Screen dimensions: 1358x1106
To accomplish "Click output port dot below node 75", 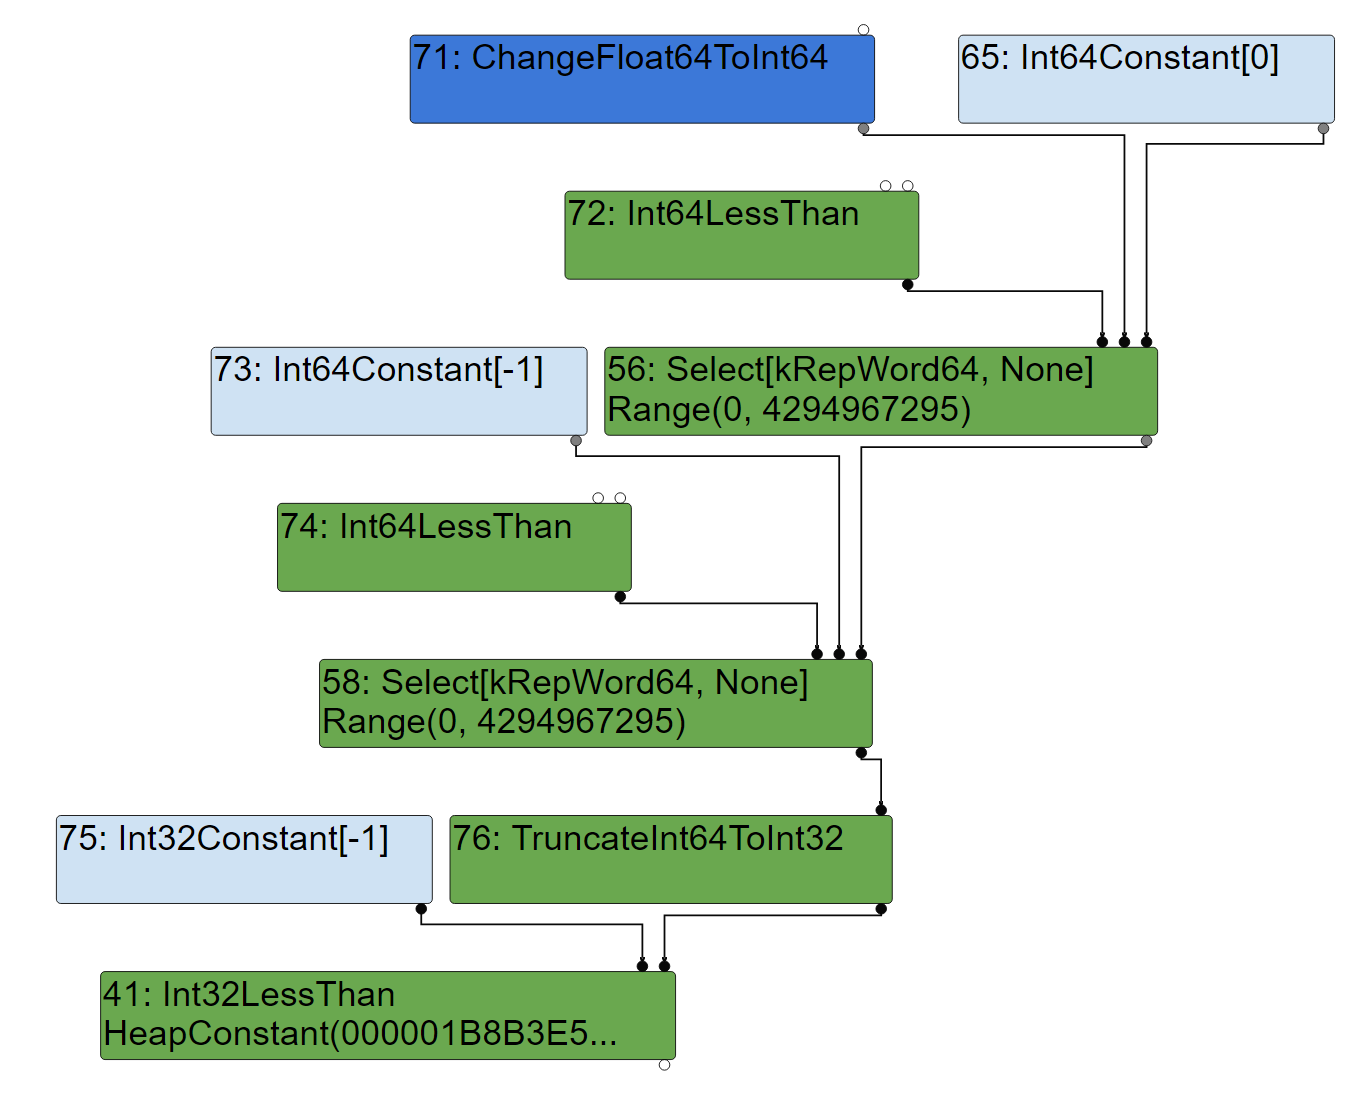I will click(421, 909).
